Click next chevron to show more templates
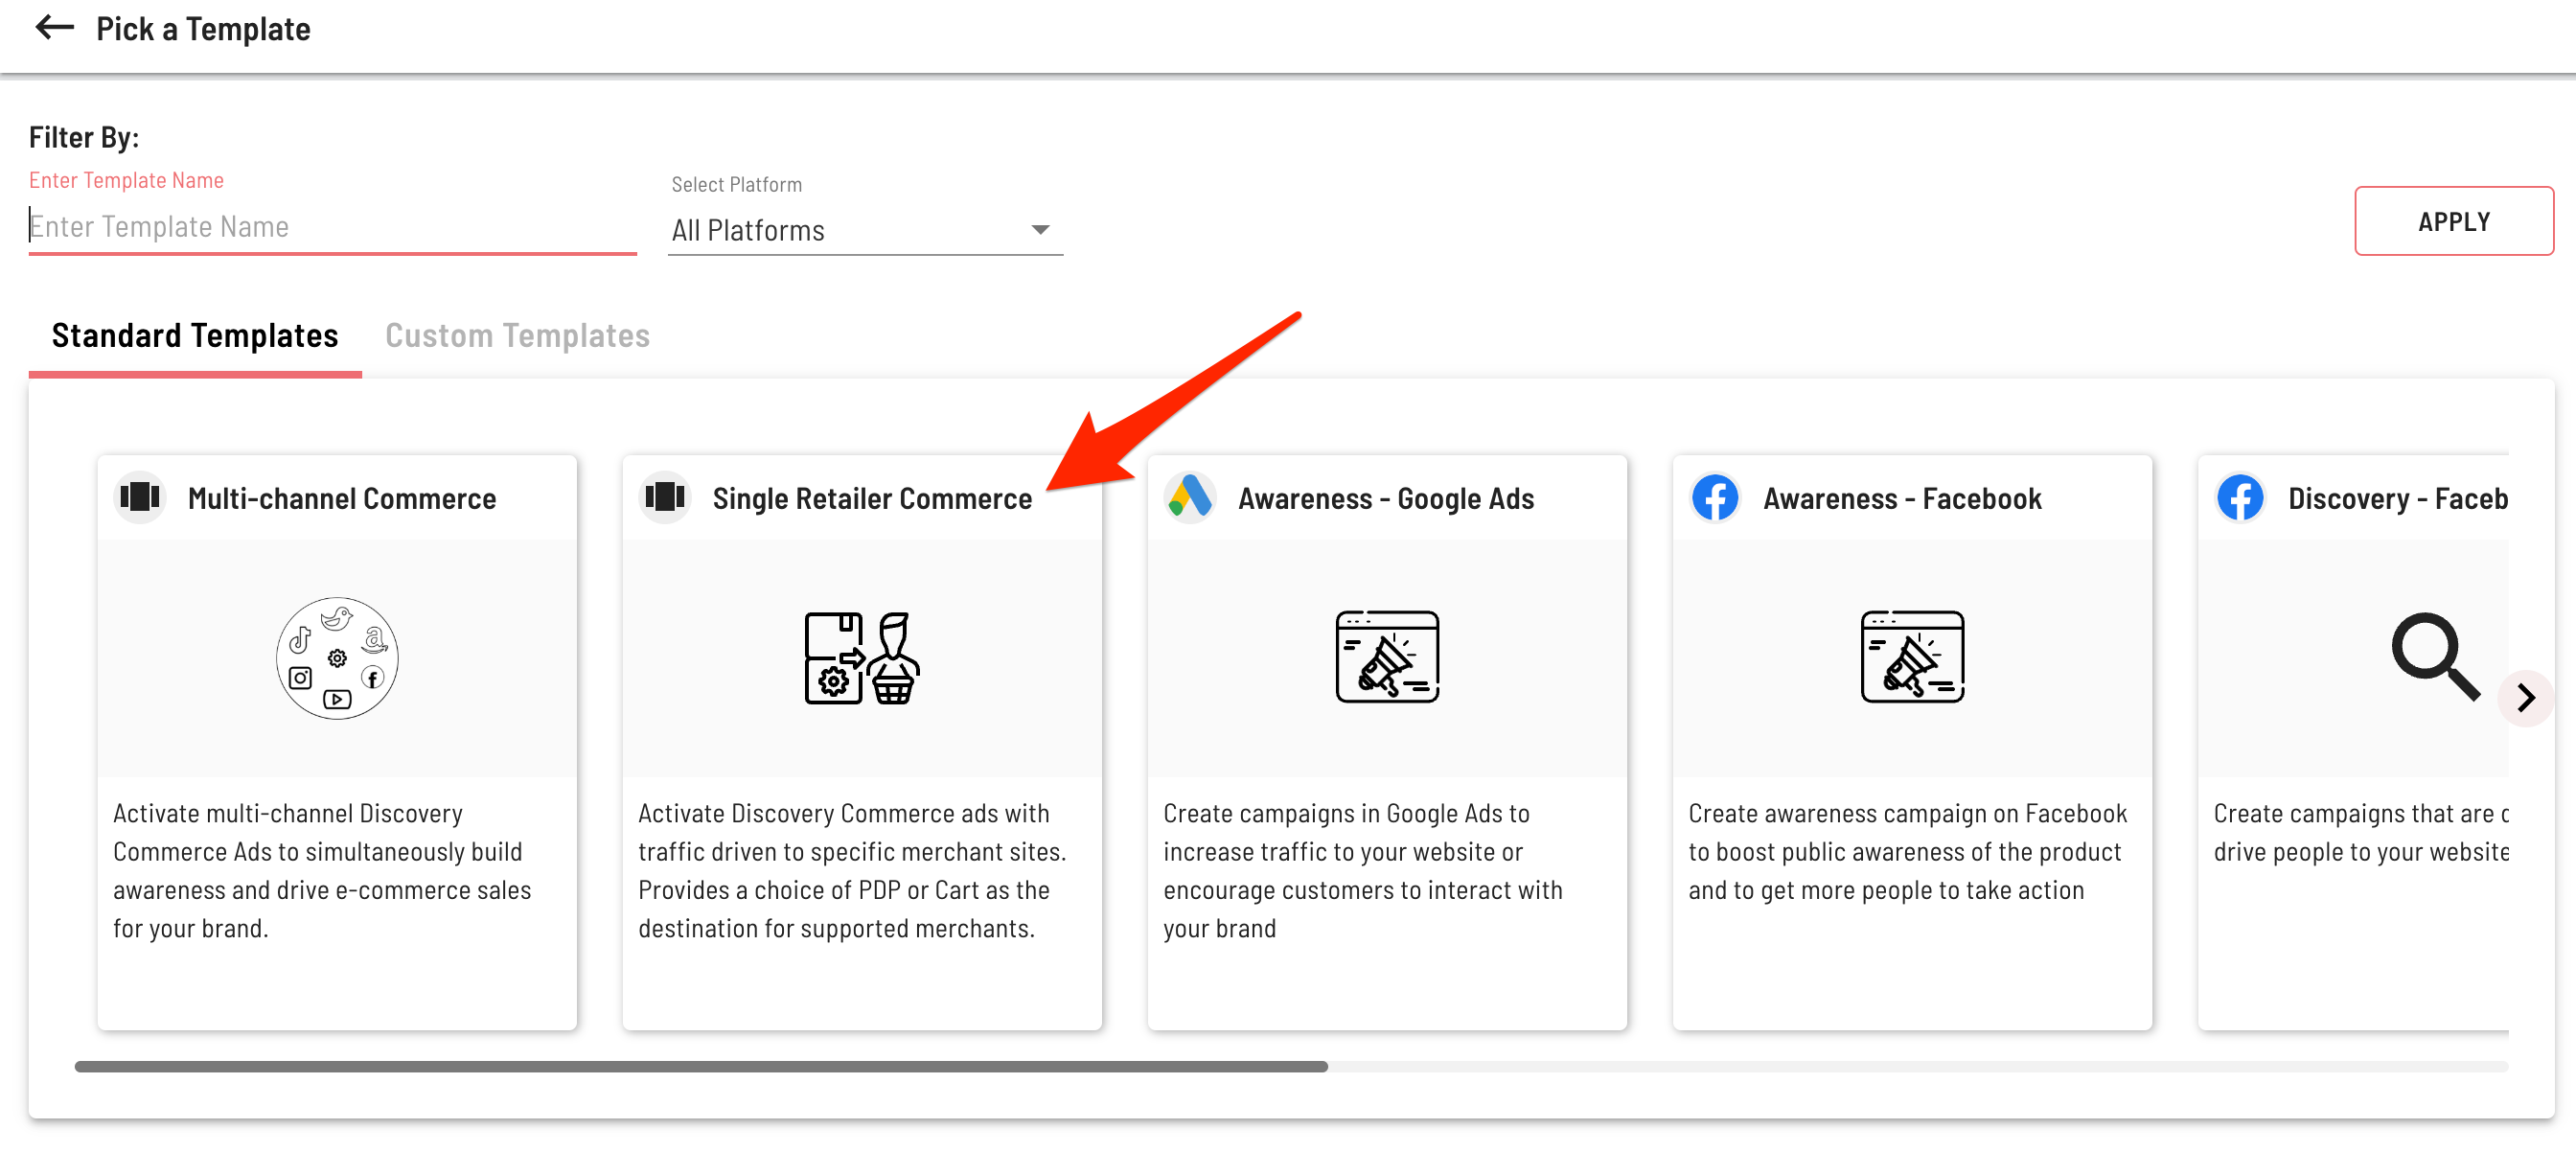The image size is (2576, 1152). pyautogui.click(x=2525, y=697)
